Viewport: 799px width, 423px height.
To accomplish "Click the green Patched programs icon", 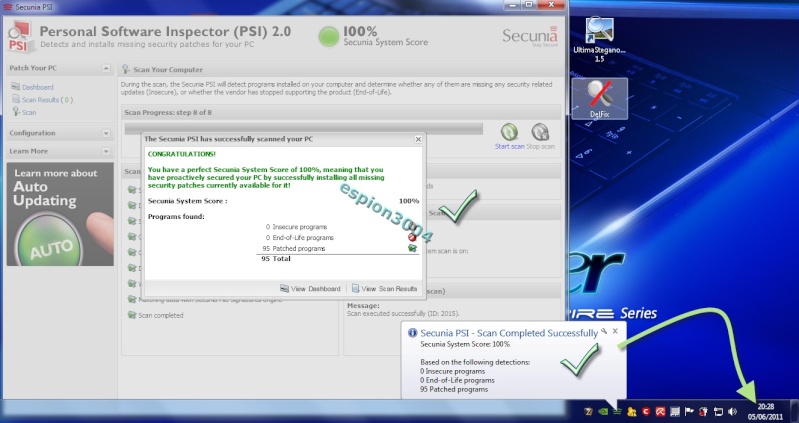I will click(x=412, y=248).
